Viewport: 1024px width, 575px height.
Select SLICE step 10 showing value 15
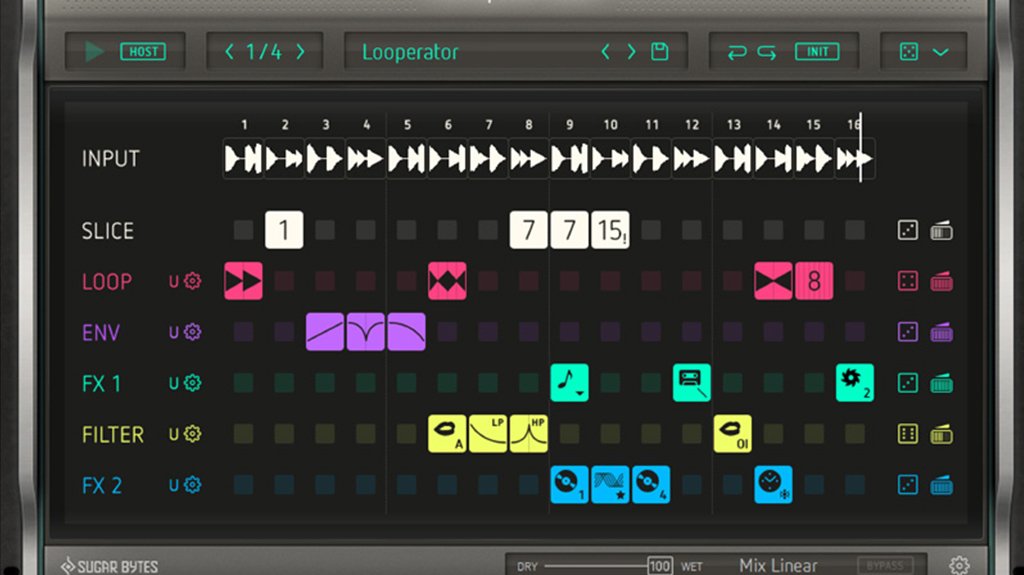[x=610, y=230]
